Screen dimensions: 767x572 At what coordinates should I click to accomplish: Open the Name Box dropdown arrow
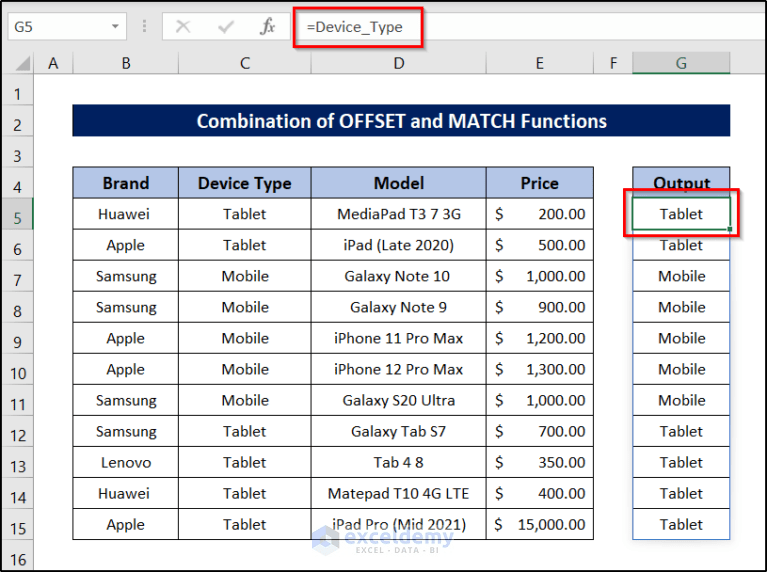(115, 26)
